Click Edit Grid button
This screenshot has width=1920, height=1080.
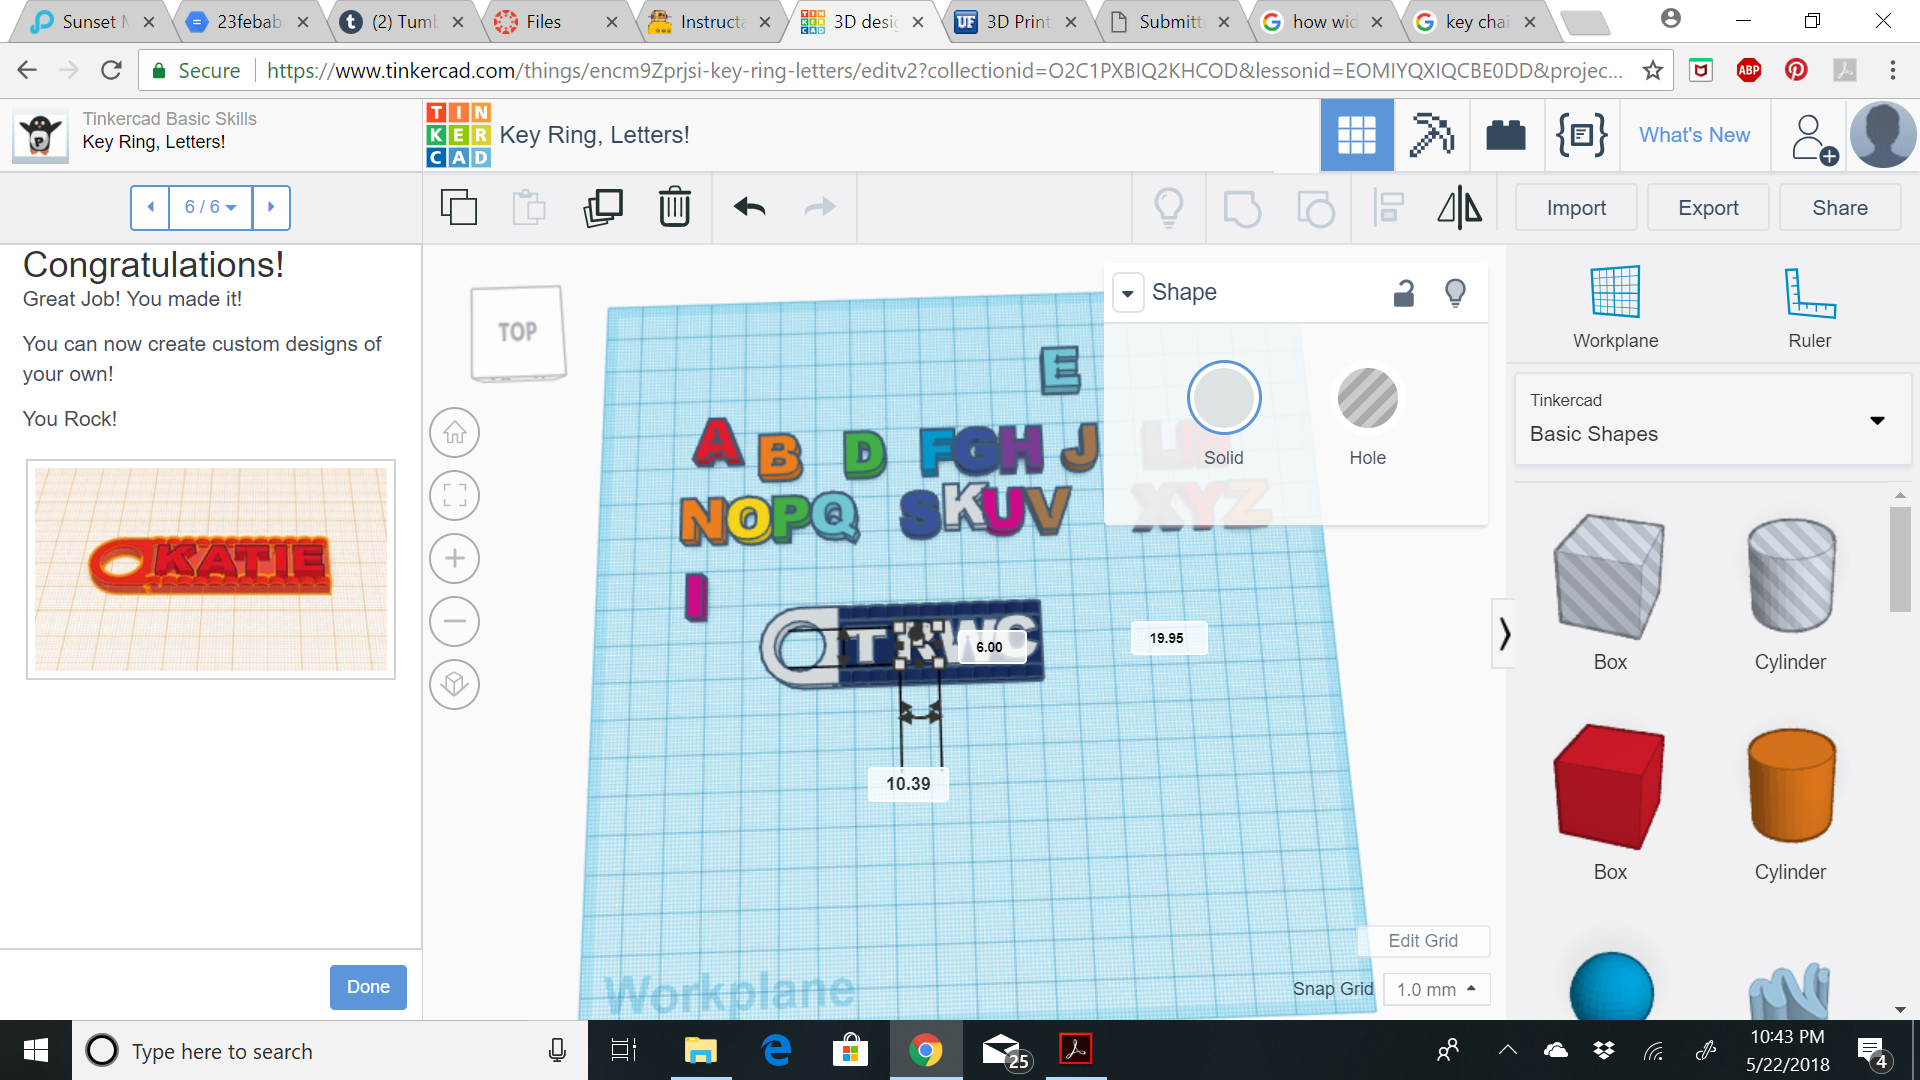(x=1423, y=941)
